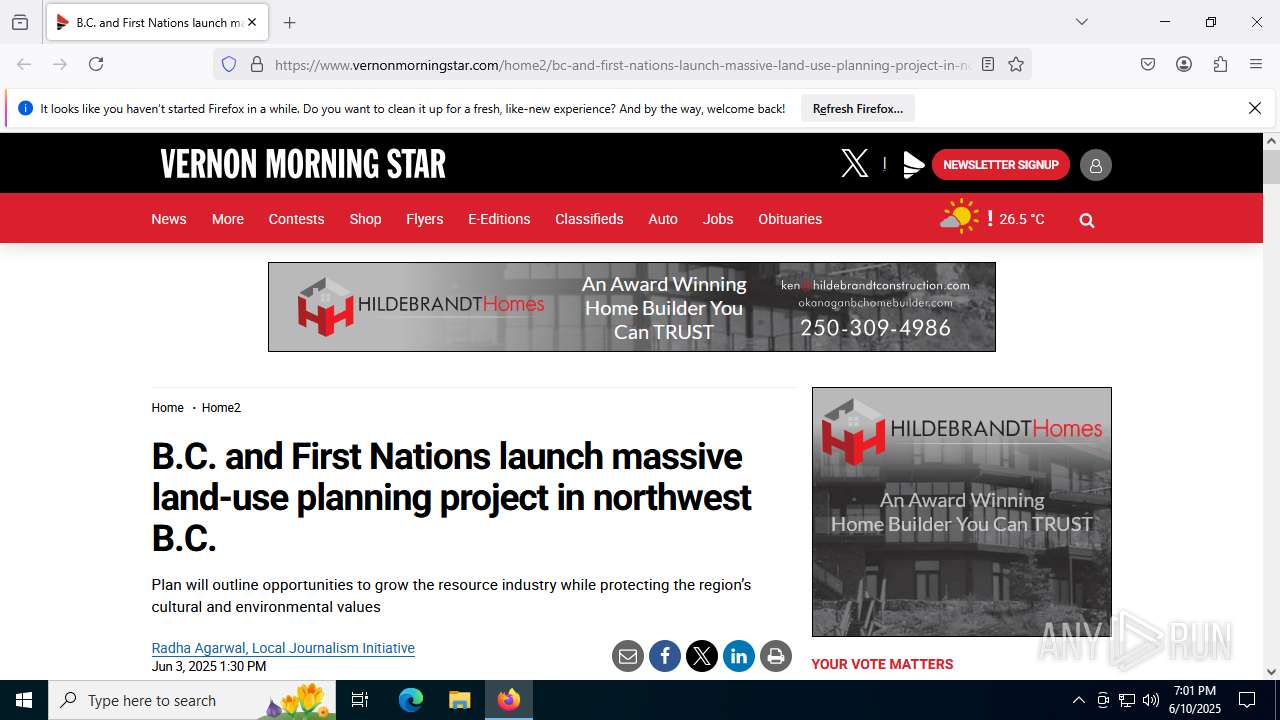Click the taskbar search box
1280x720 pixels.
192,700
